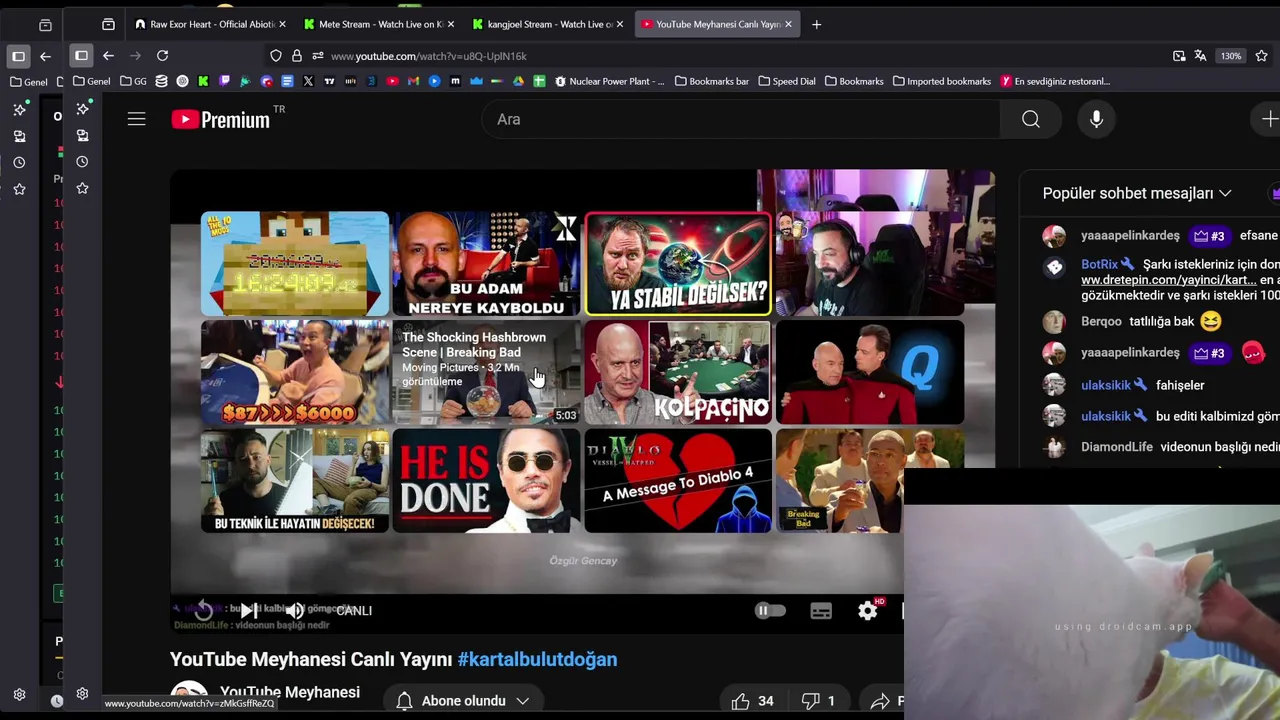Open the Bookmarks bar folder

click(712, 81)
